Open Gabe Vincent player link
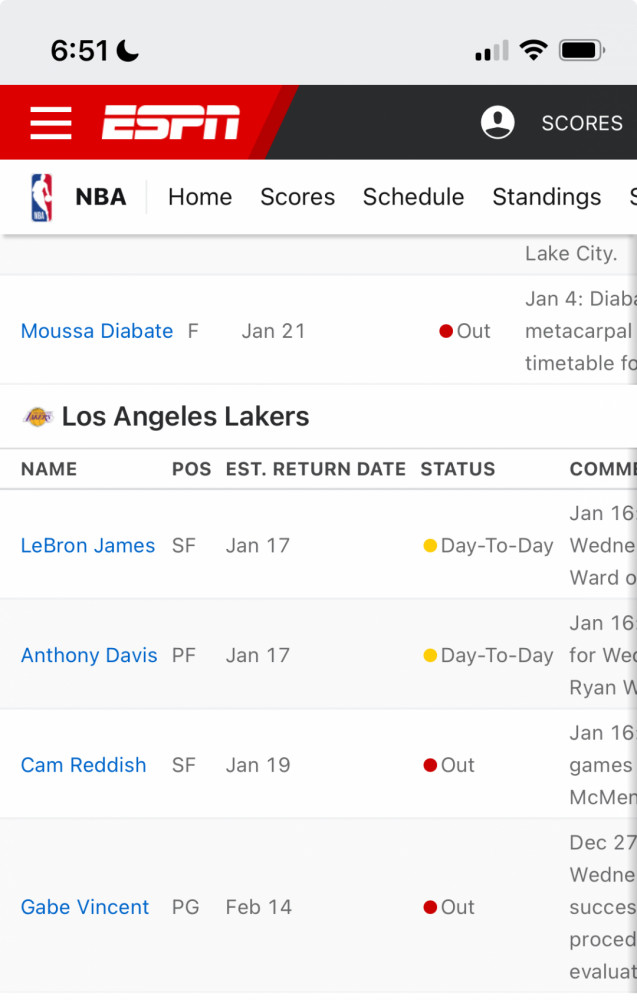 click(85, 907)
